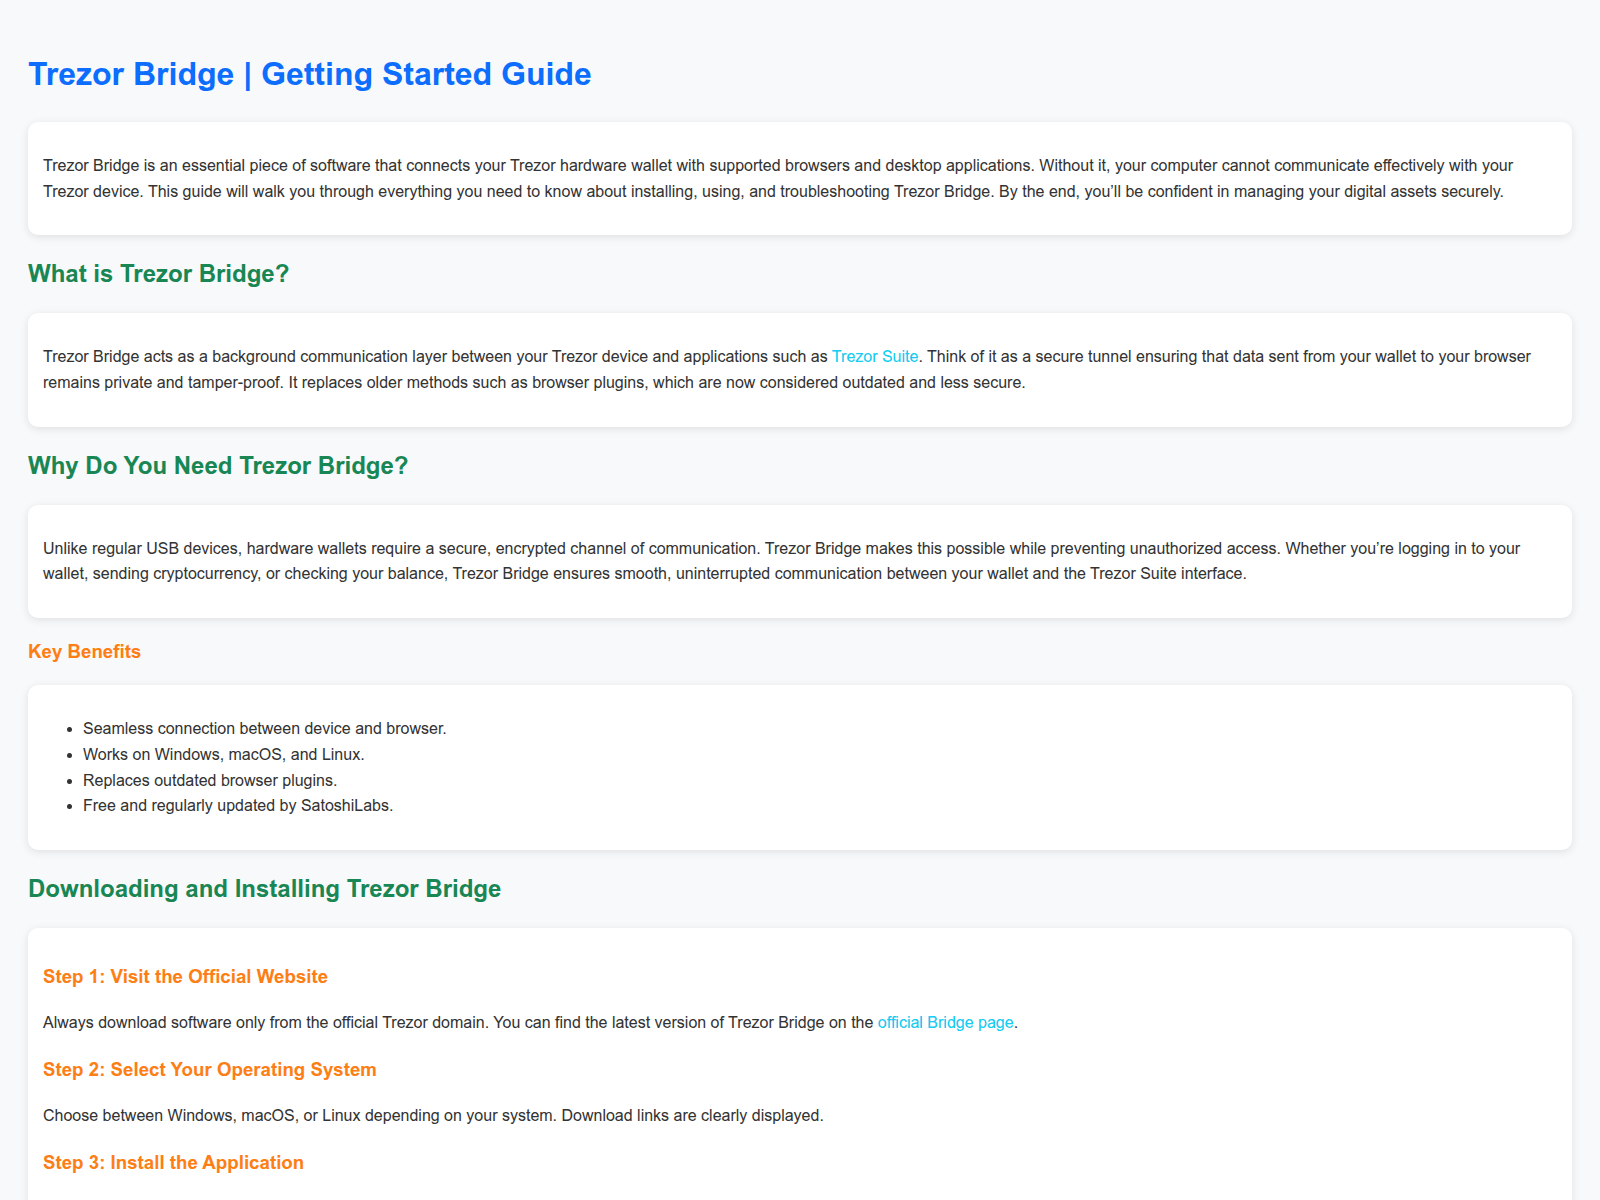Click the Getting Started Guide page title
This screenshot has height=1200, width=1600.
309,75
